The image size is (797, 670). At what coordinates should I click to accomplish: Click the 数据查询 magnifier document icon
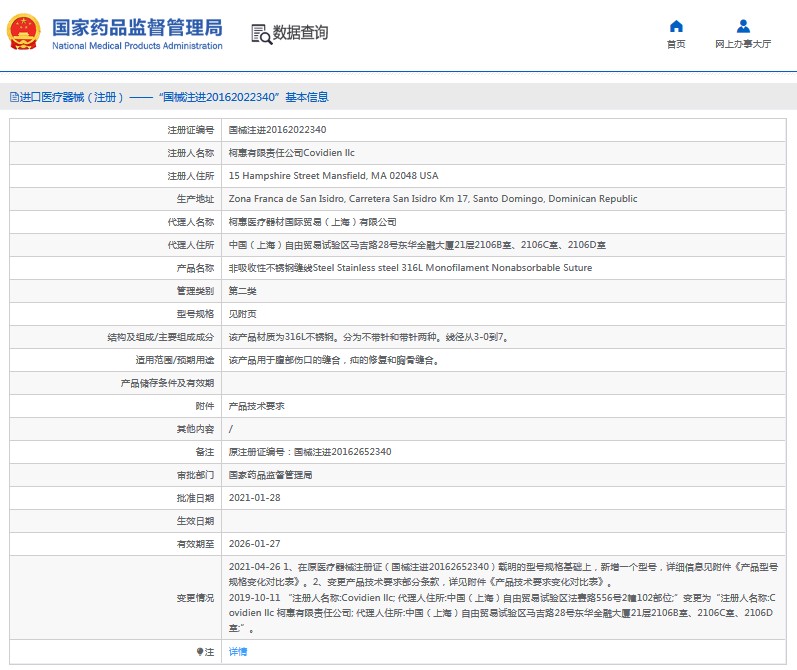[261, 33]
